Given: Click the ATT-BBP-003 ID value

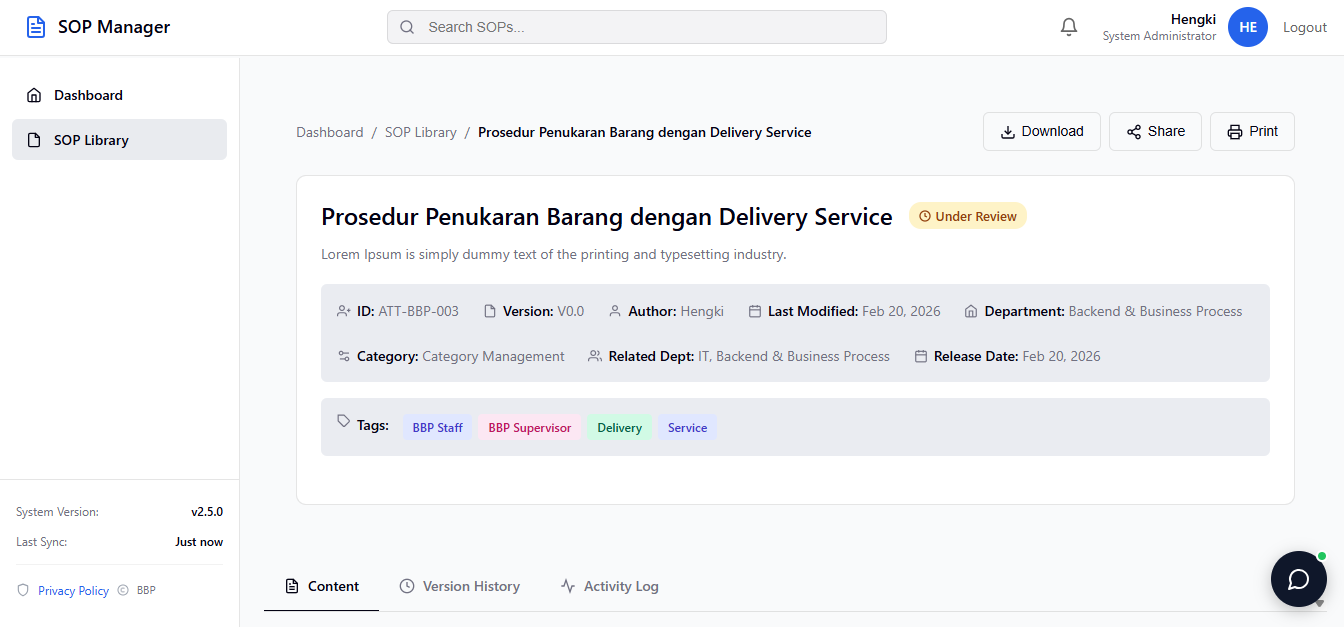Looking at the screenshot, I should pyautogui.click(x=418, y=311).
